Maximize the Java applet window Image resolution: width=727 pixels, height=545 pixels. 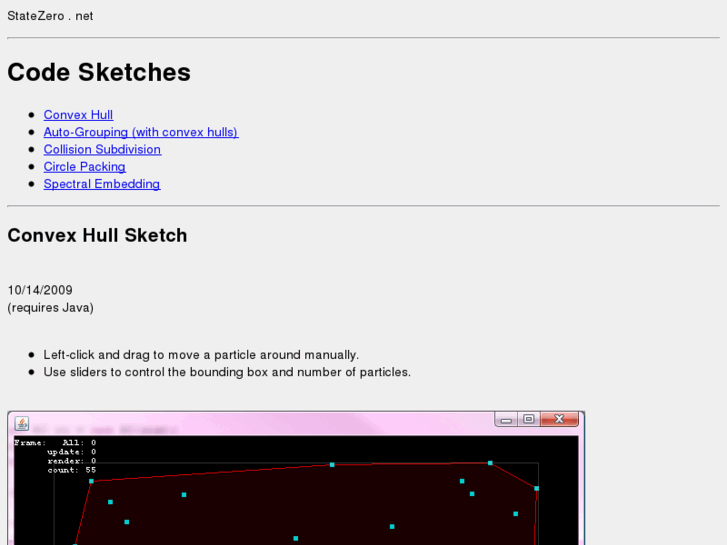[x=529, y=419]
